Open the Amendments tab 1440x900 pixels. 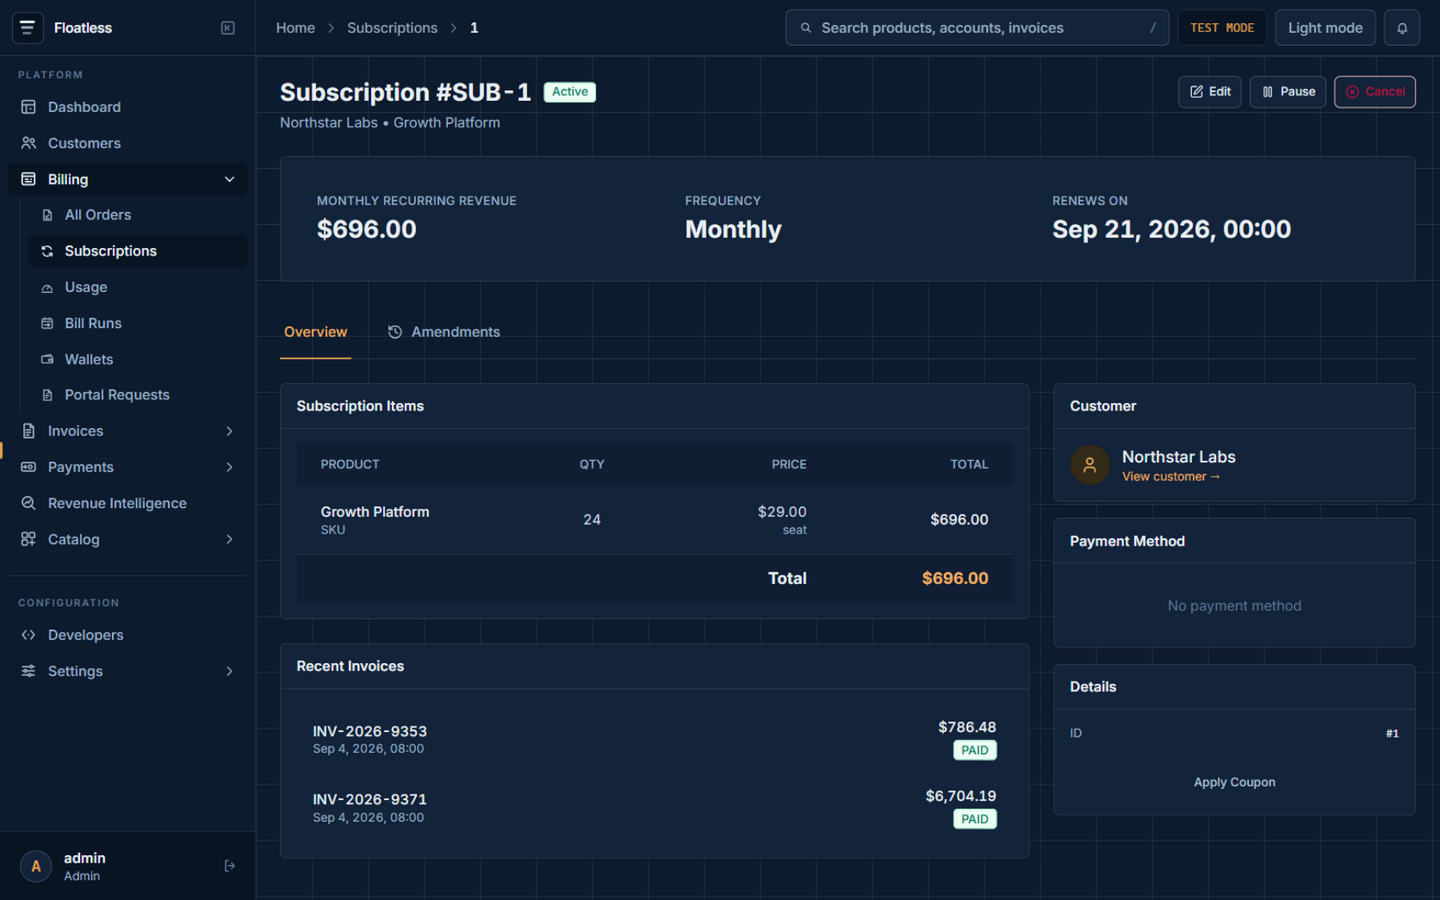(444, 332)
